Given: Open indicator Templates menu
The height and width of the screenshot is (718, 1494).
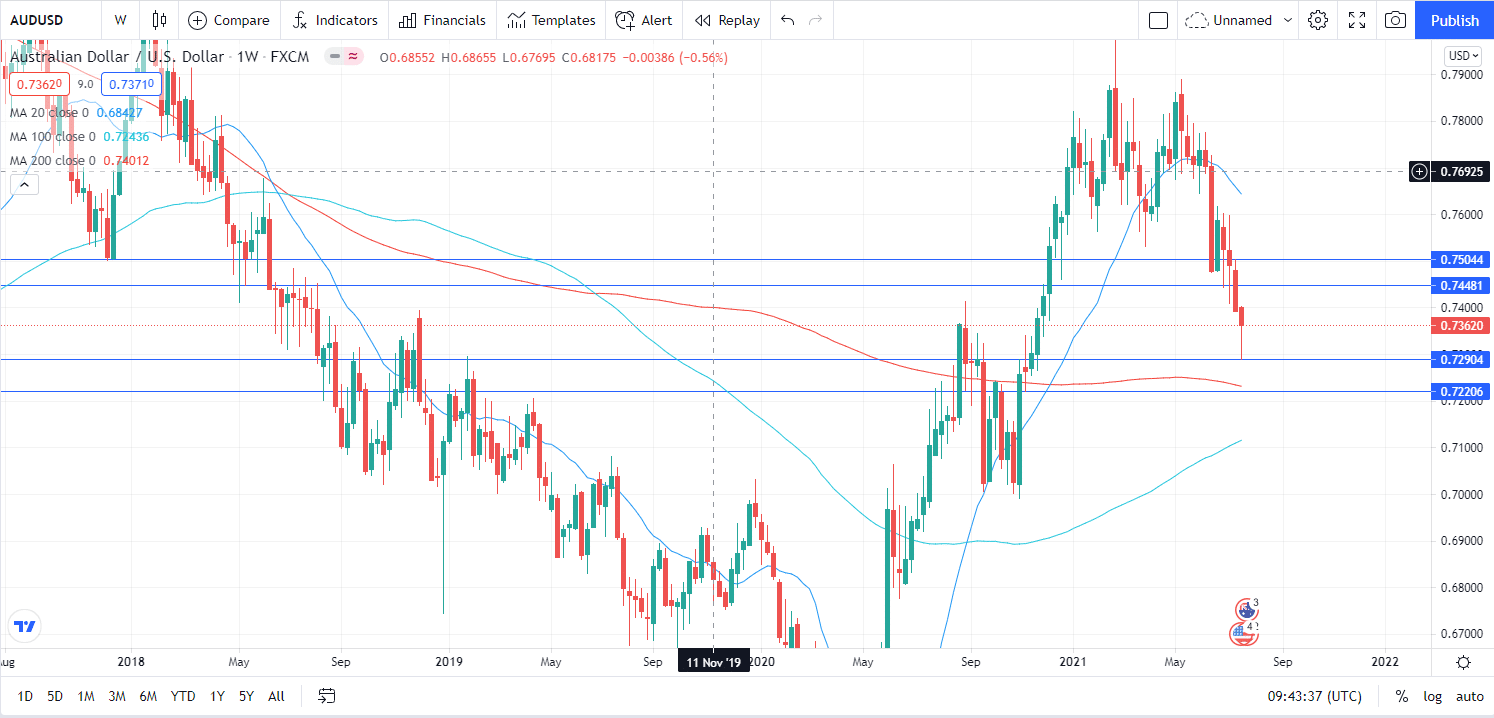Looking at the screenshot, I should pyautogui.click(x=551, y=20).
